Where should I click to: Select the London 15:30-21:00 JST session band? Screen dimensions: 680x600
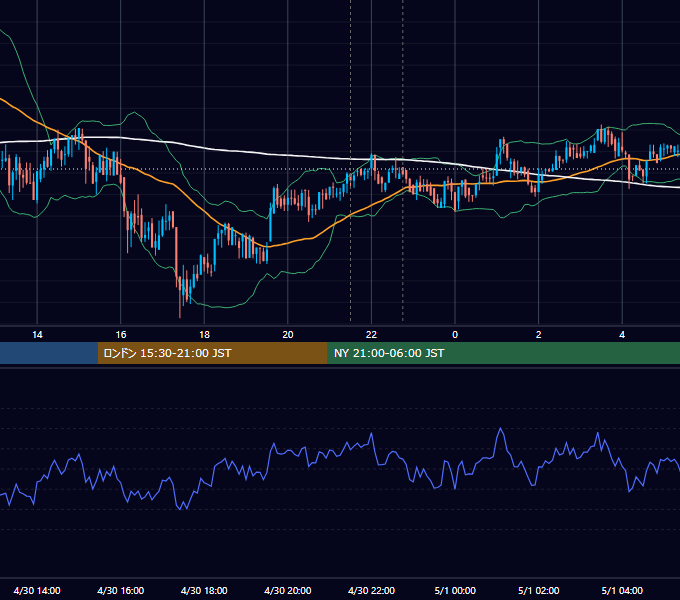coord(212,353)
